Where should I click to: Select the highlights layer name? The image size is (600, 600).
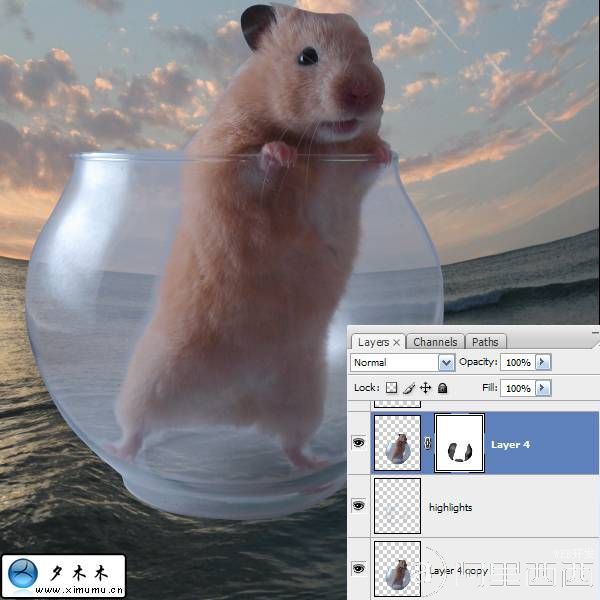click(450, 508)
